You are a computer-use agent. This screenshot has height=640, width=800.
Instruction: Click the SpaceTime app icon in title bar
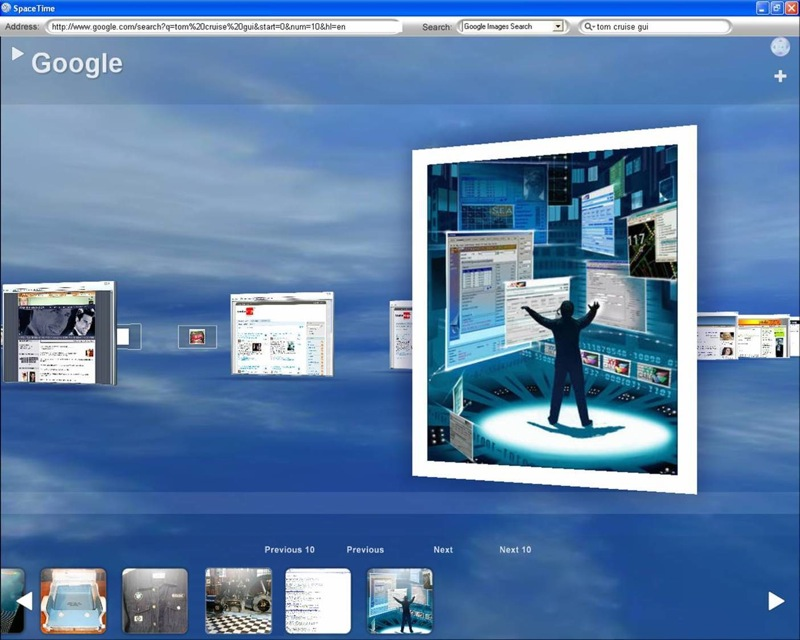pos(6,8)
